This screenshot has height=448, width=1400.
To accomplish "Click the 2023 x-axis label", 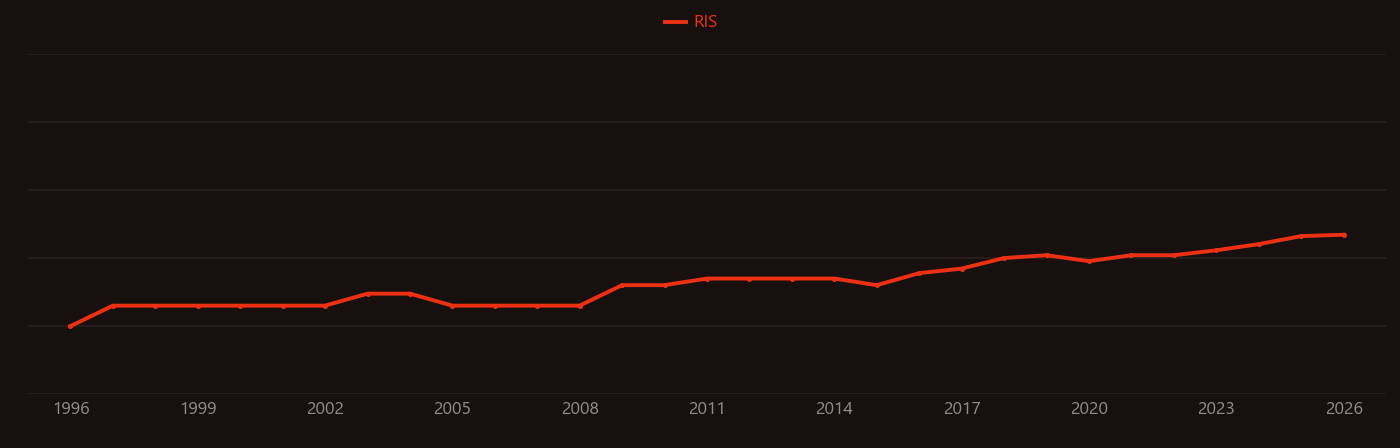I will tap(1216, 408).
